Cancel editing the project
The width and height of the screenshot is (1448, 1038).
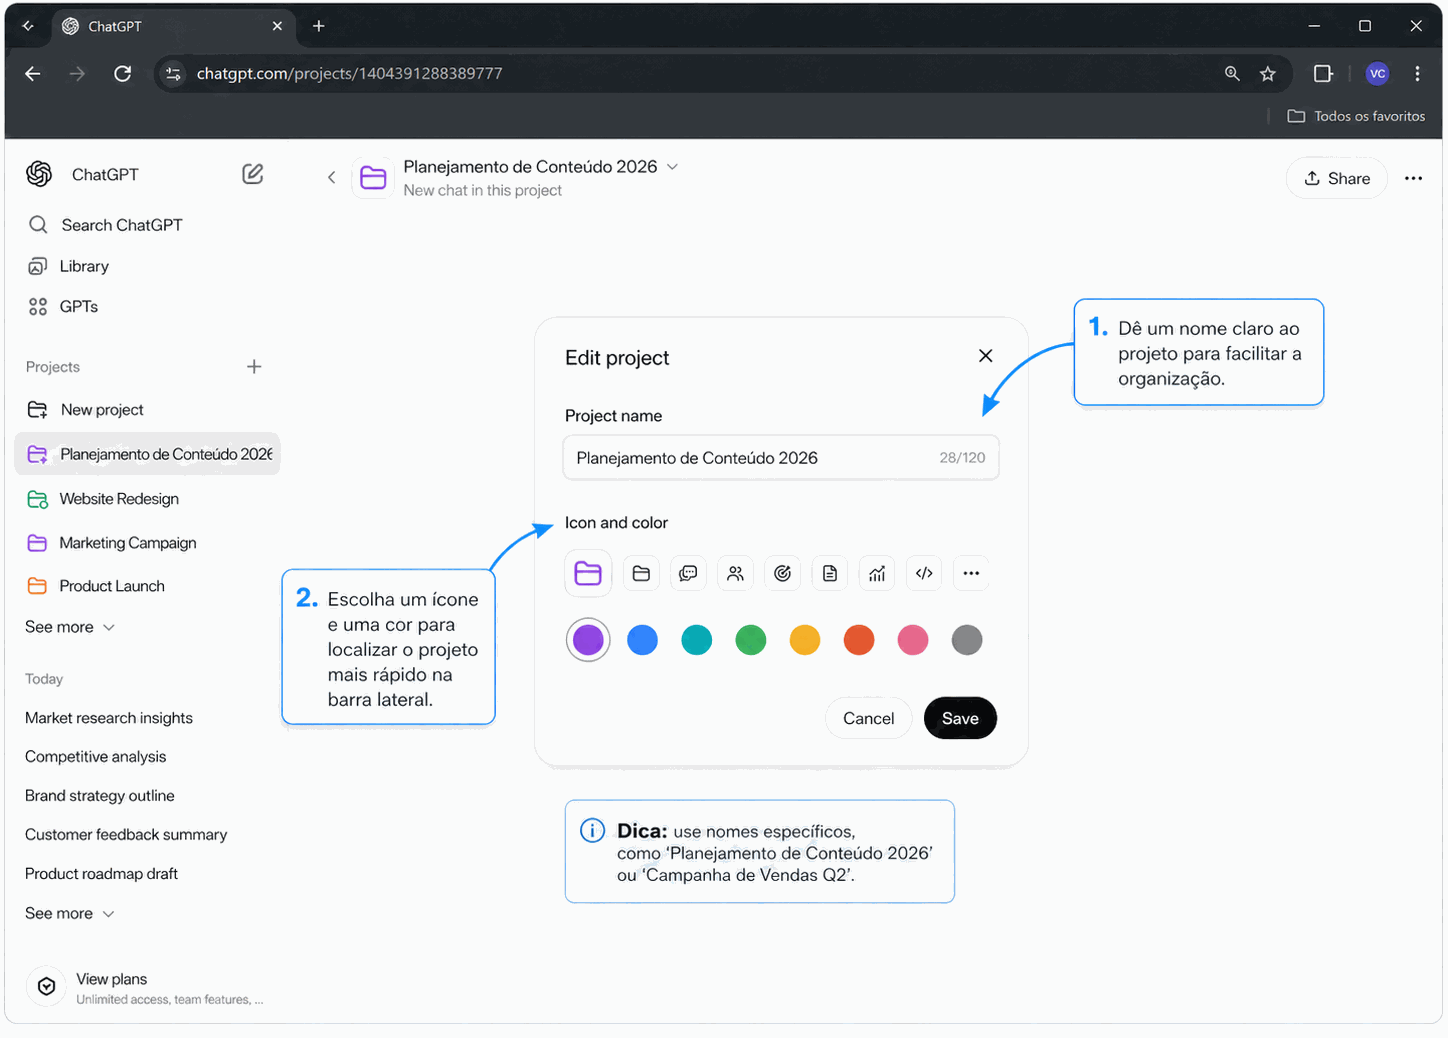coord(868,718)
